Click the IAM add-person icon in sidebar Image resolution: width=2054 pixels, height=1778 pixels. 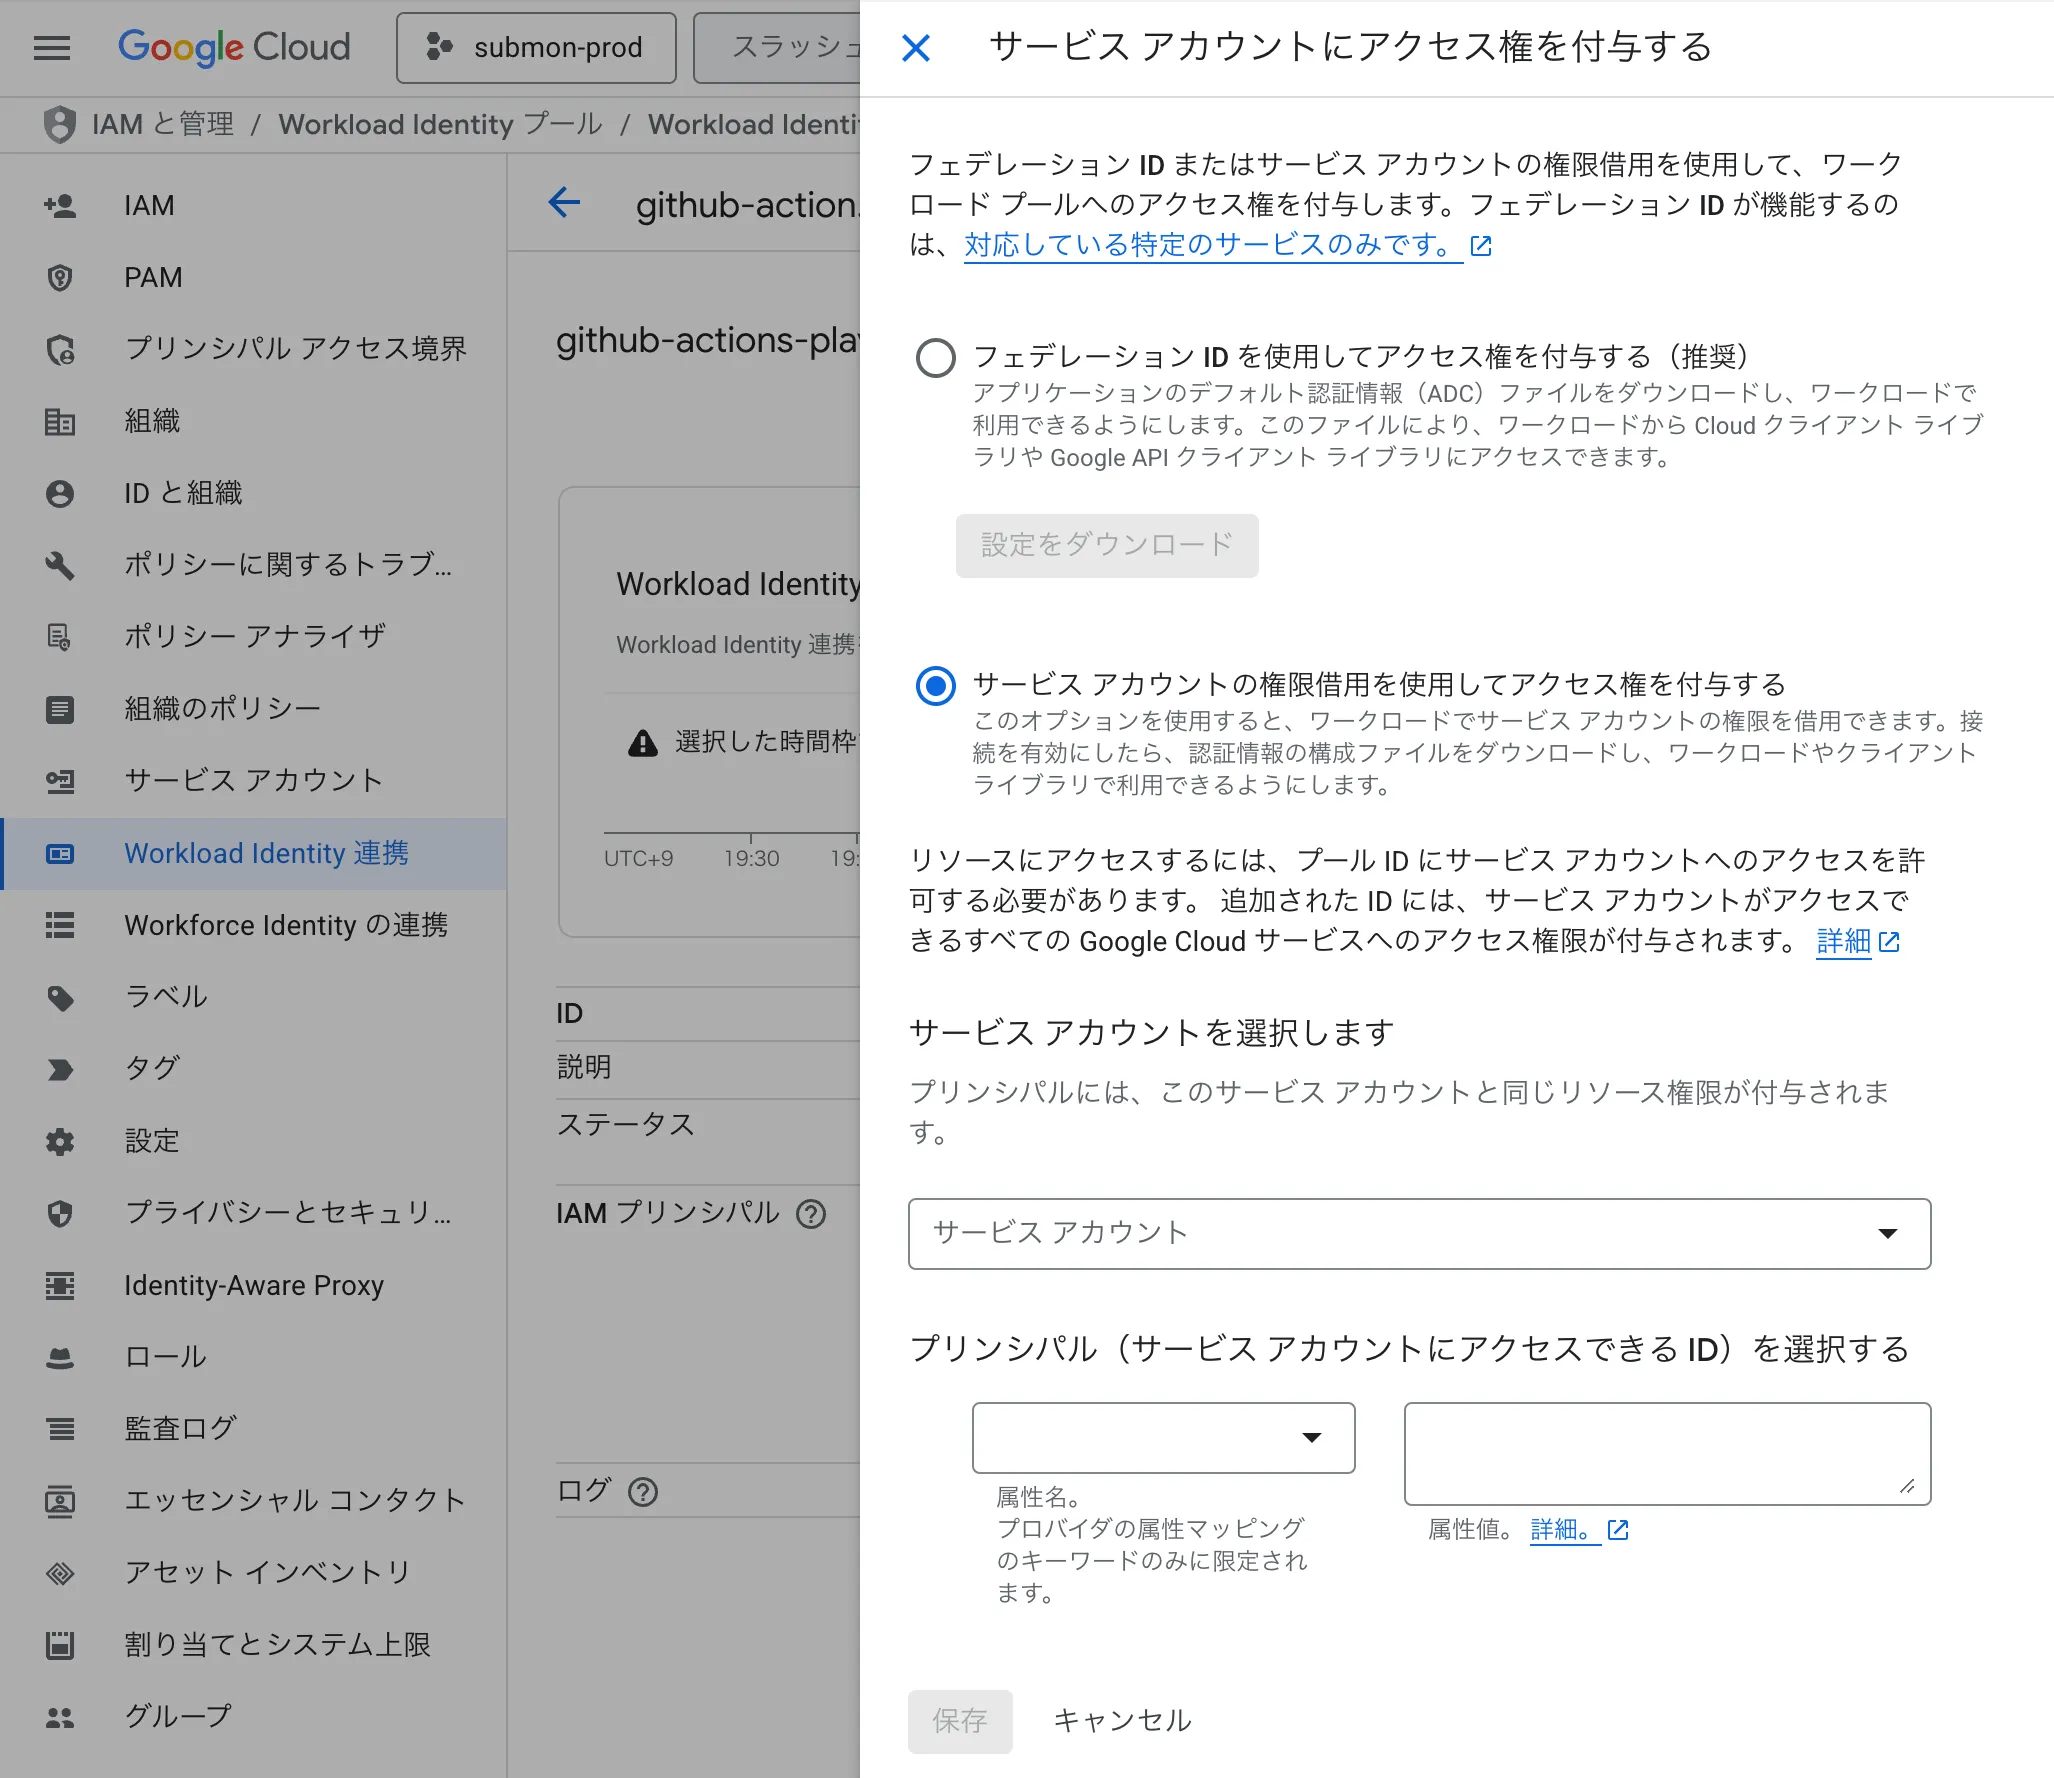tap(60, 206)
